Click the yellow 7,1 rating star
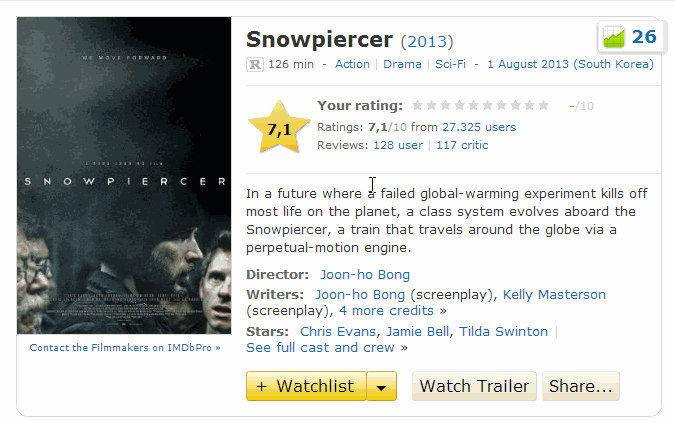 click(x=278, y=128)
